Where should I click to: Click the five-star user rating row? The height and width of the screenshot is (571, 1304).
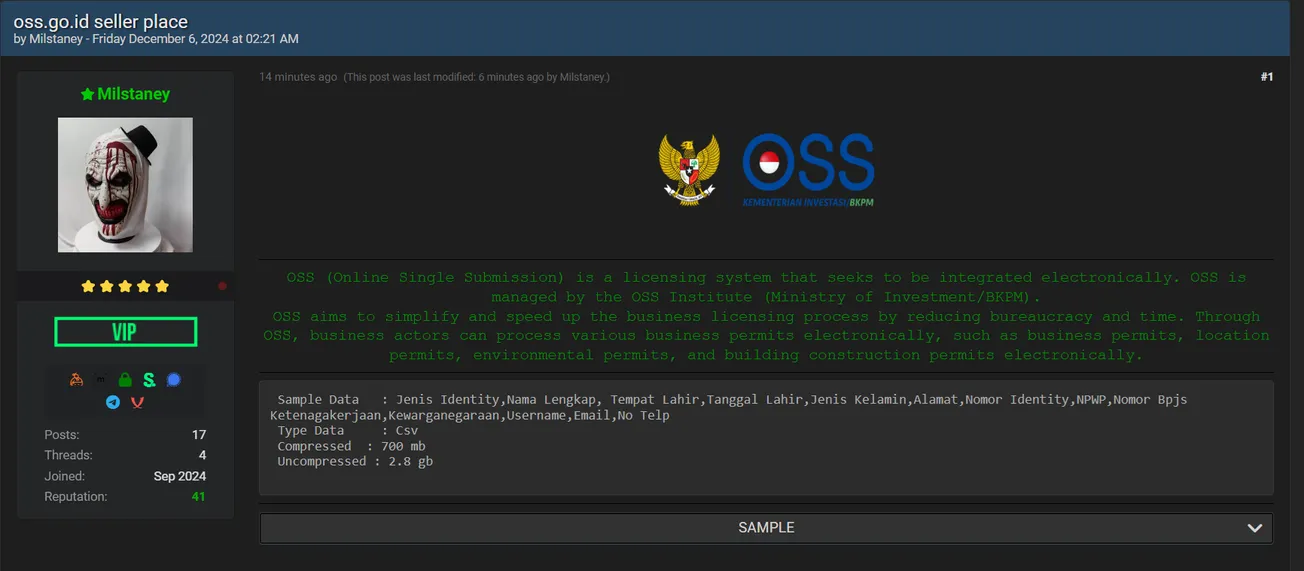point(125,286)
